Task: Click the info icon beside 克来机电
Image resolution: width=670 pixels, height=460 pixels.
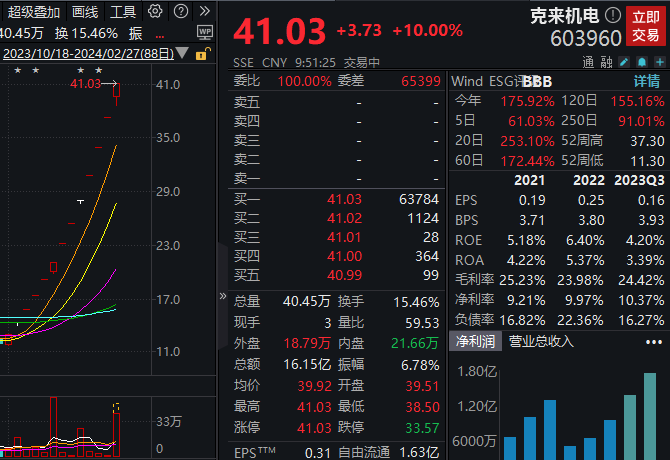Action: [613, 16]
